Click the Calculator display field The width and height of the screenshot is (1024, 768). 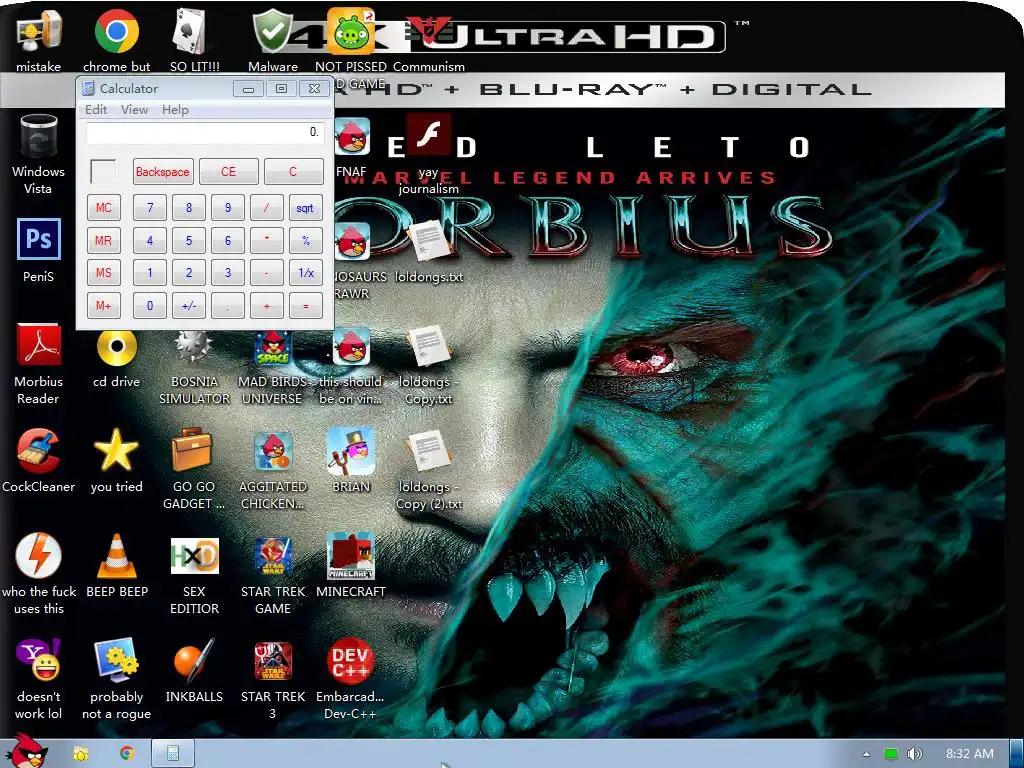tap(205, 133)
